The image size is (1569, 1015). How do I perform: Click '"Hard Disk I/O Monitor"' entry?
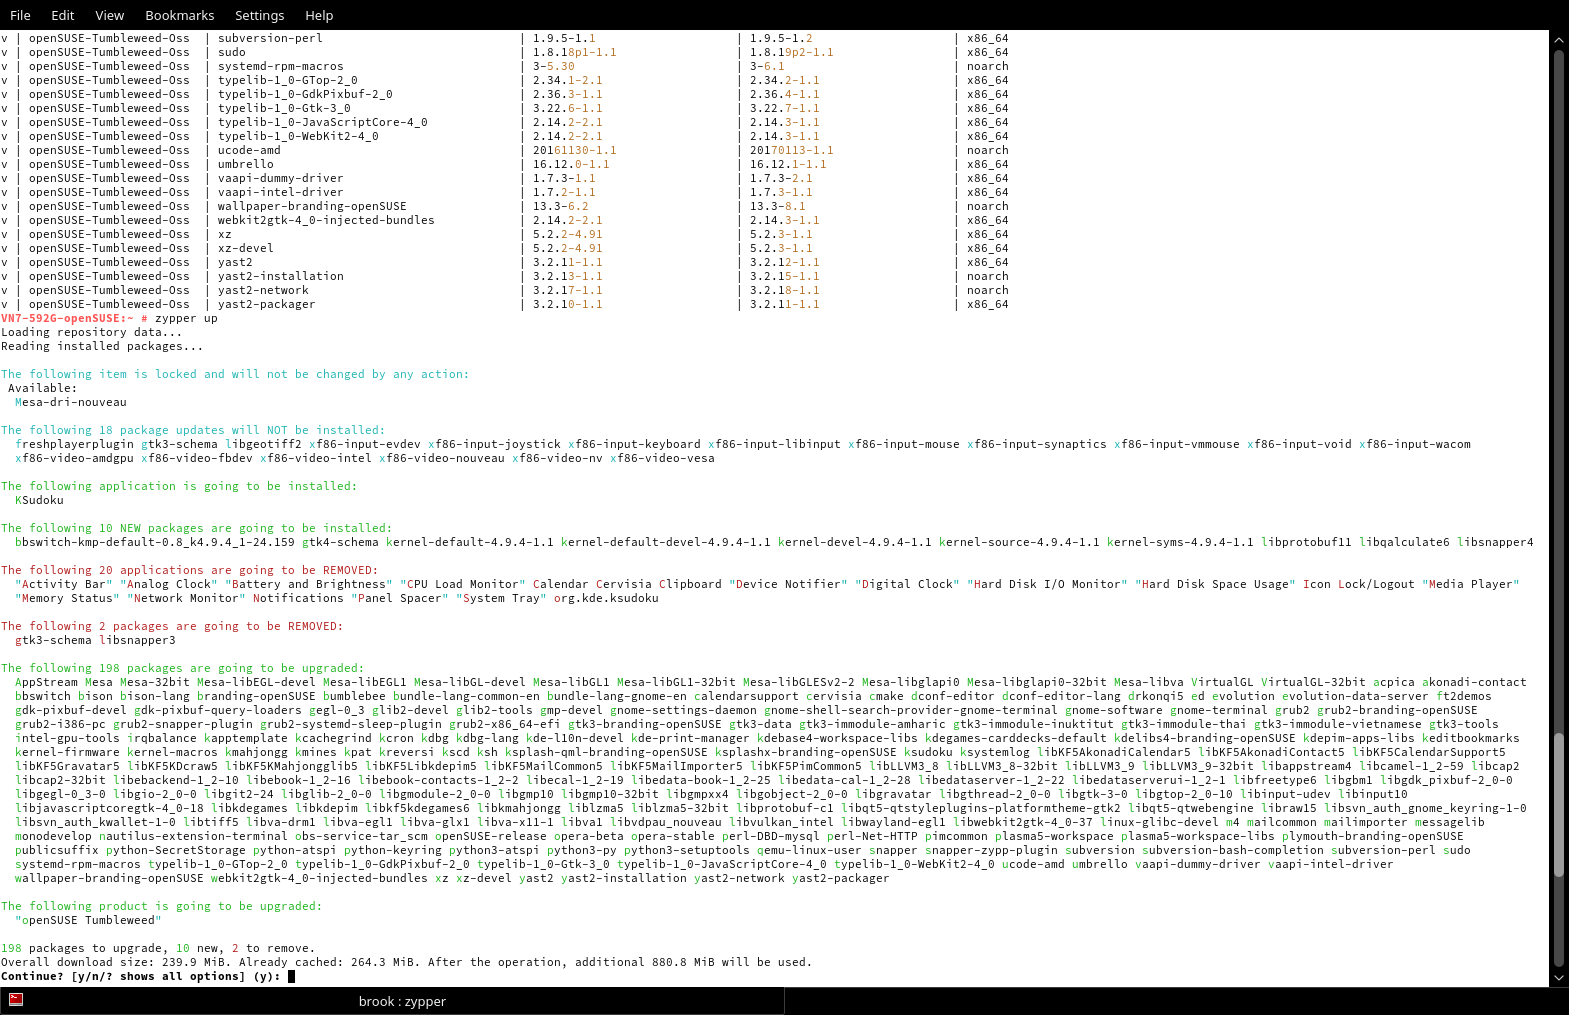[1046, 584]
